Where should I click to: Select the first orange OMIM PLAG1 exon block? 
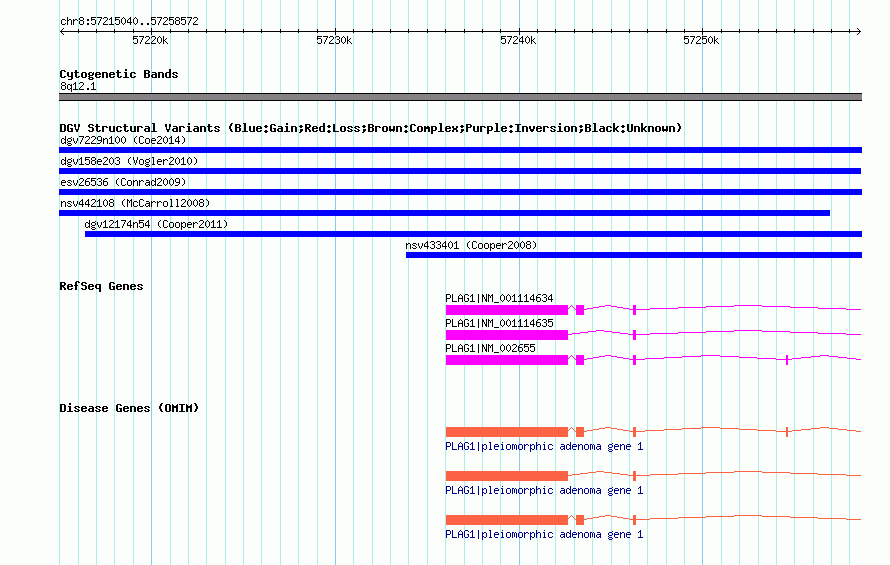[507, 432]
